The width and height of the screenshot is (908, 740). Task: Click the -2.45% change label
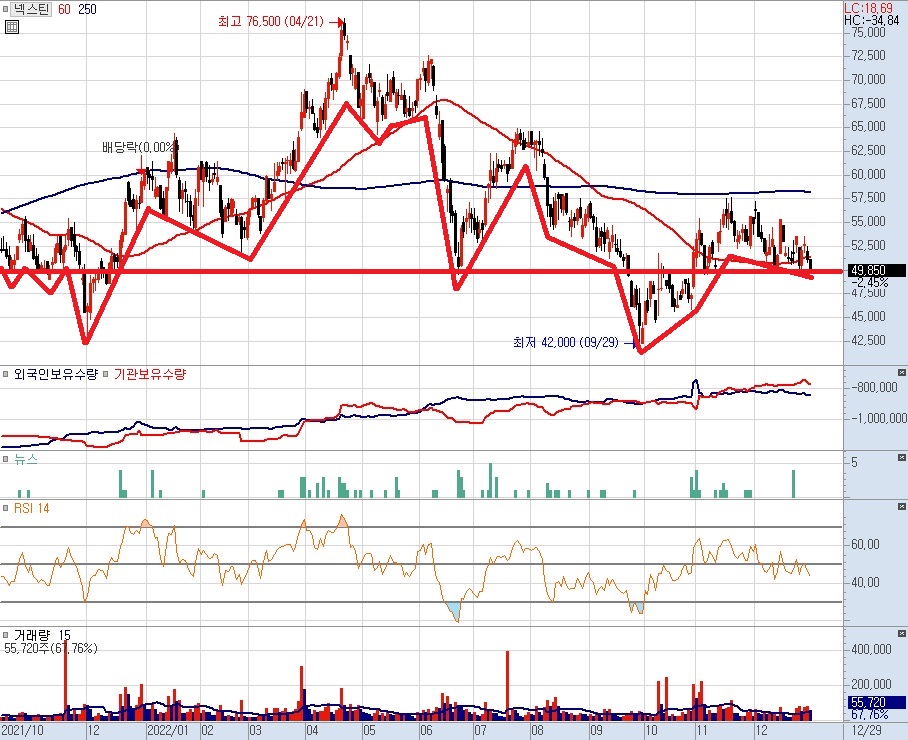(869, 282)
